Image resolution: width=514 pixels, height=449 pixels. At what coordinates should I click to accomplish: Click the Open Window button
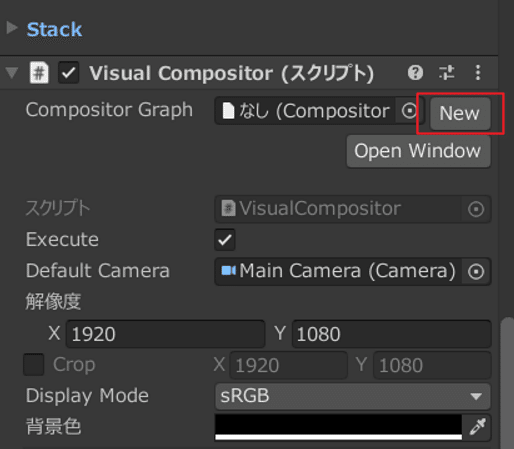tap(418, 151)
